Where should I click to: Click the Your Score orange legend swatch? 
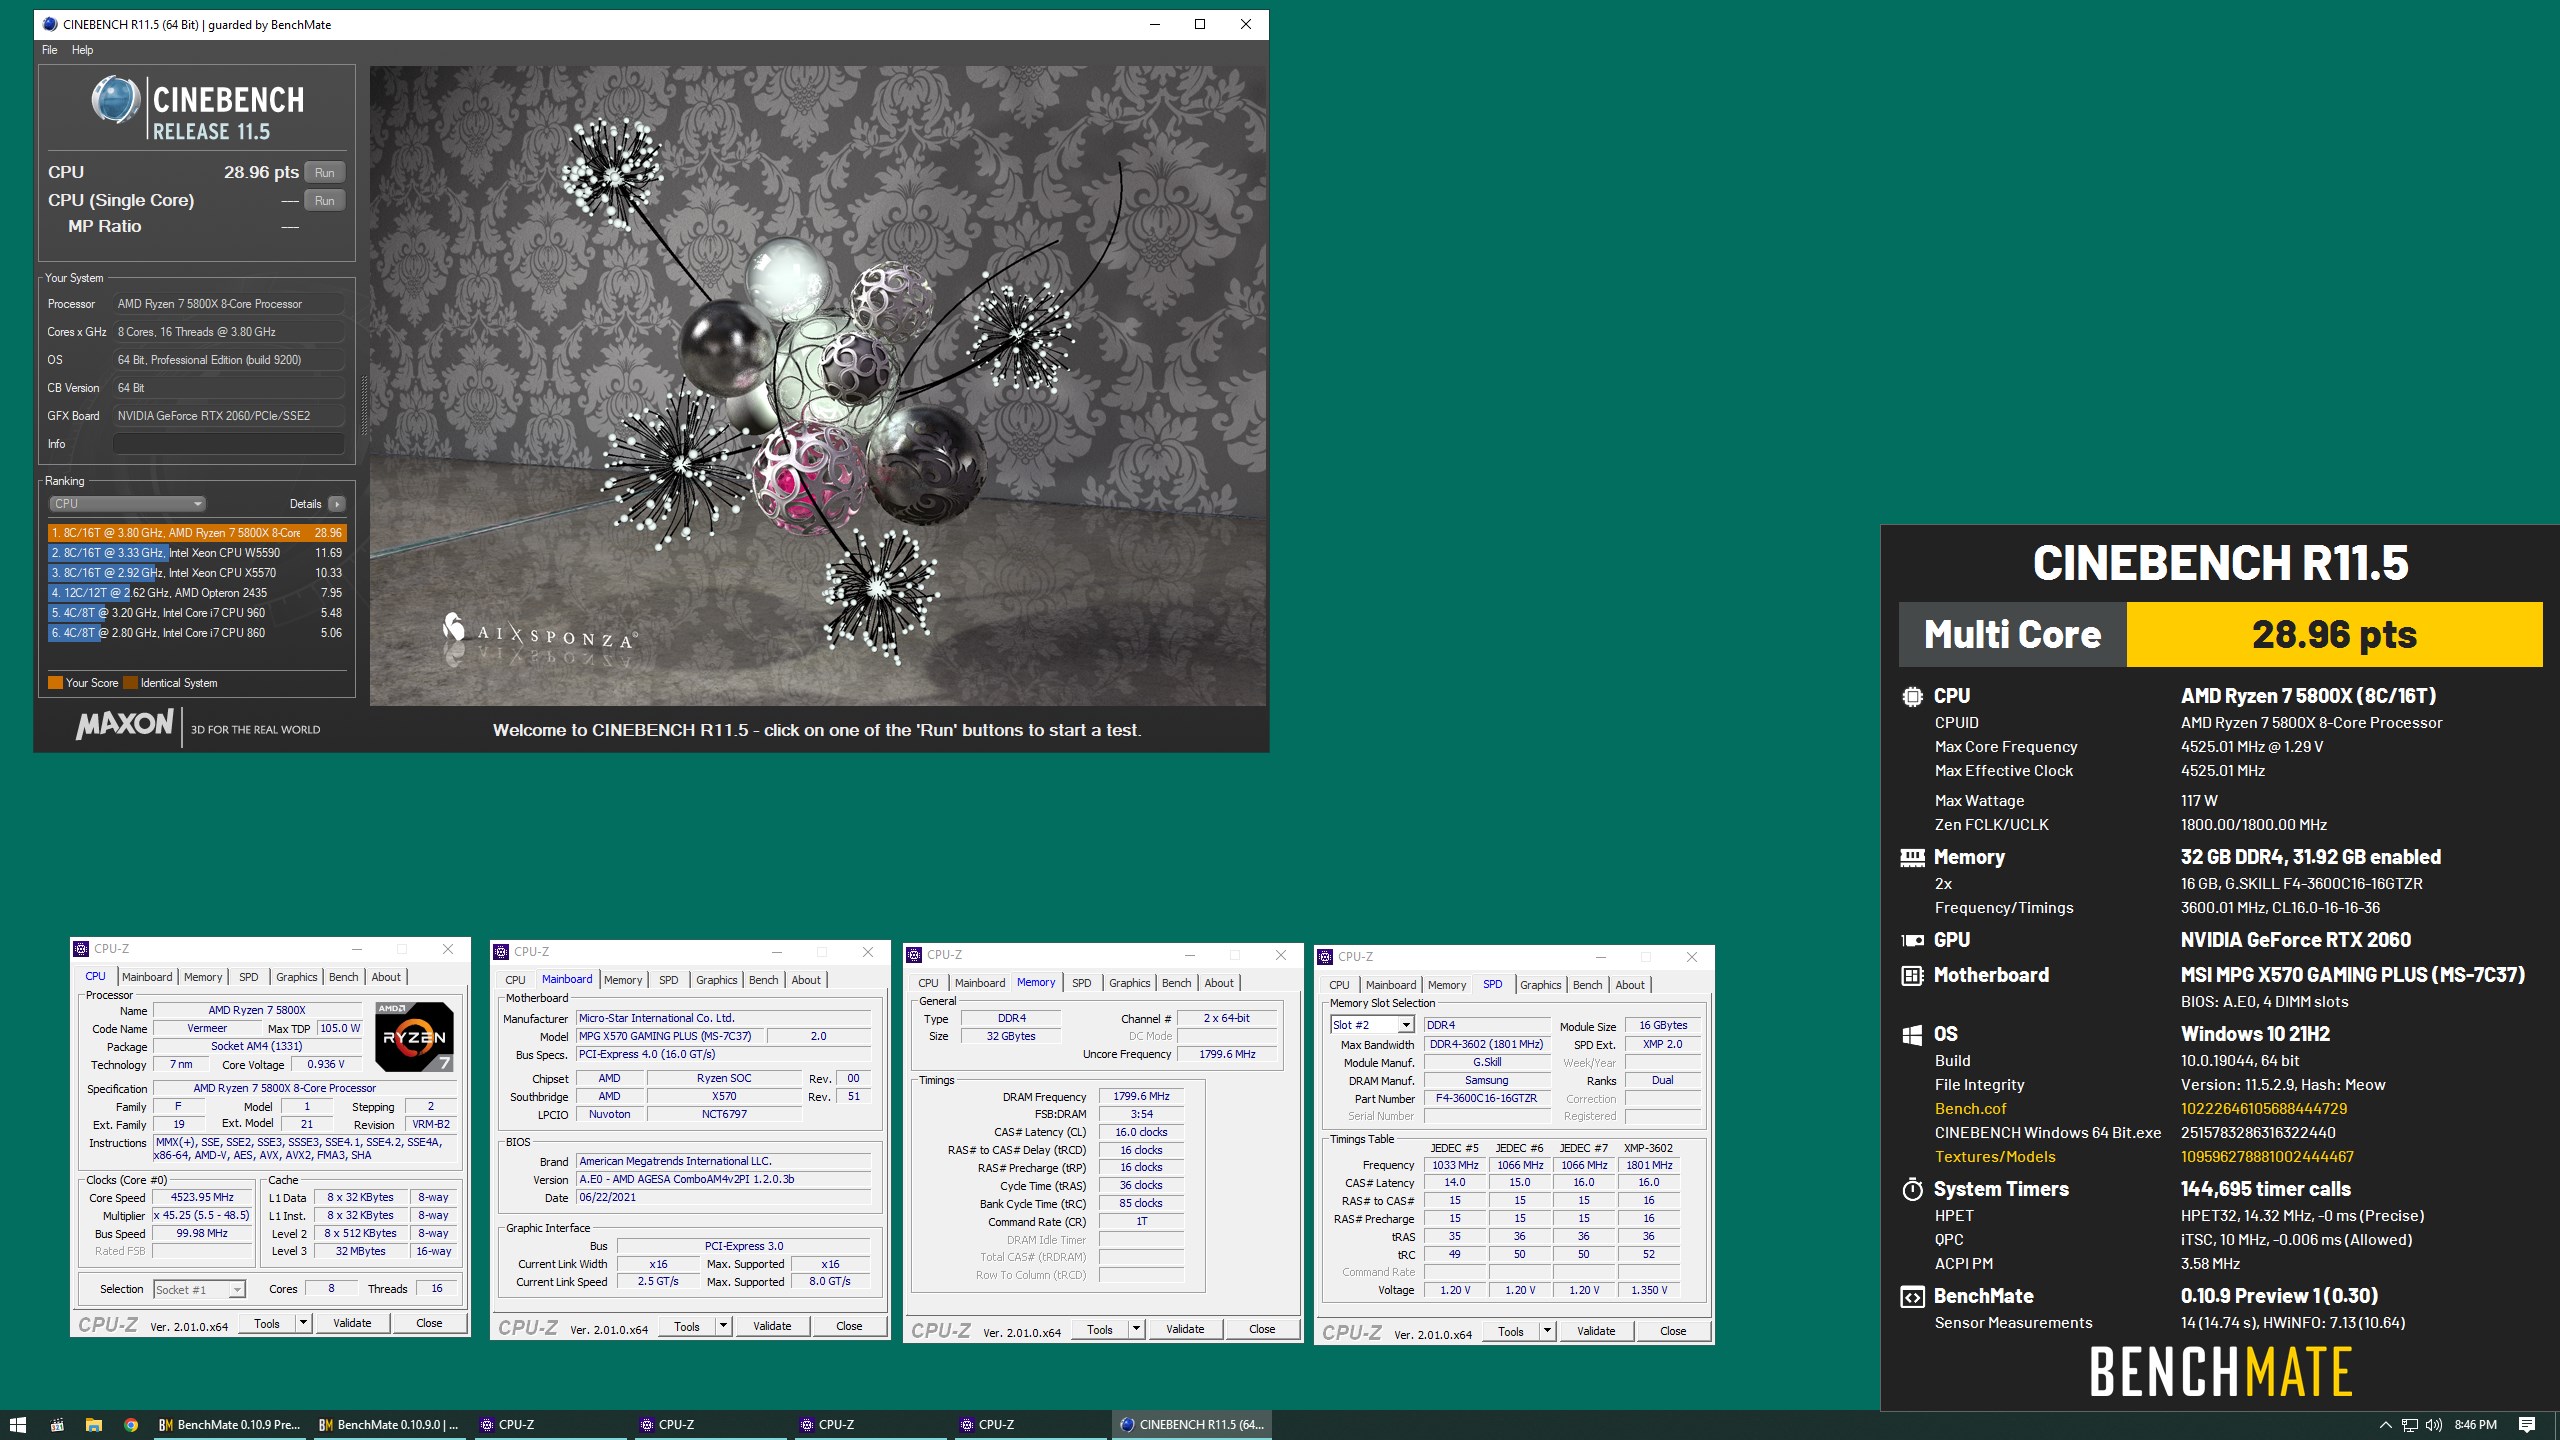pyautogui.click(x=55, y=683)
